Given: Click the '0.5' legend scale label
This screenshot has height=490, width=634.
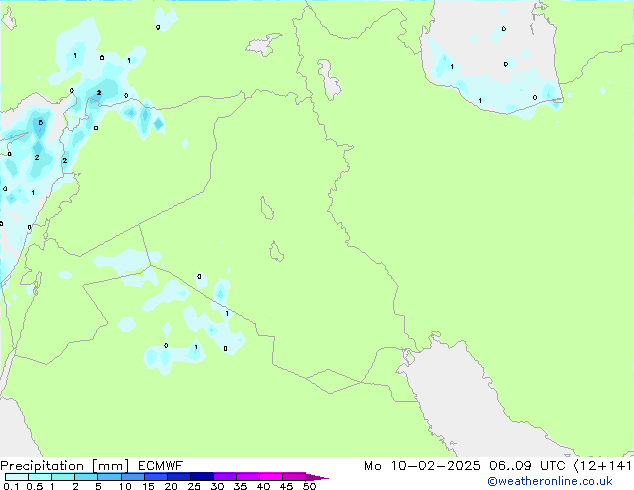Looking at the screenshot, I should [35, 486].
